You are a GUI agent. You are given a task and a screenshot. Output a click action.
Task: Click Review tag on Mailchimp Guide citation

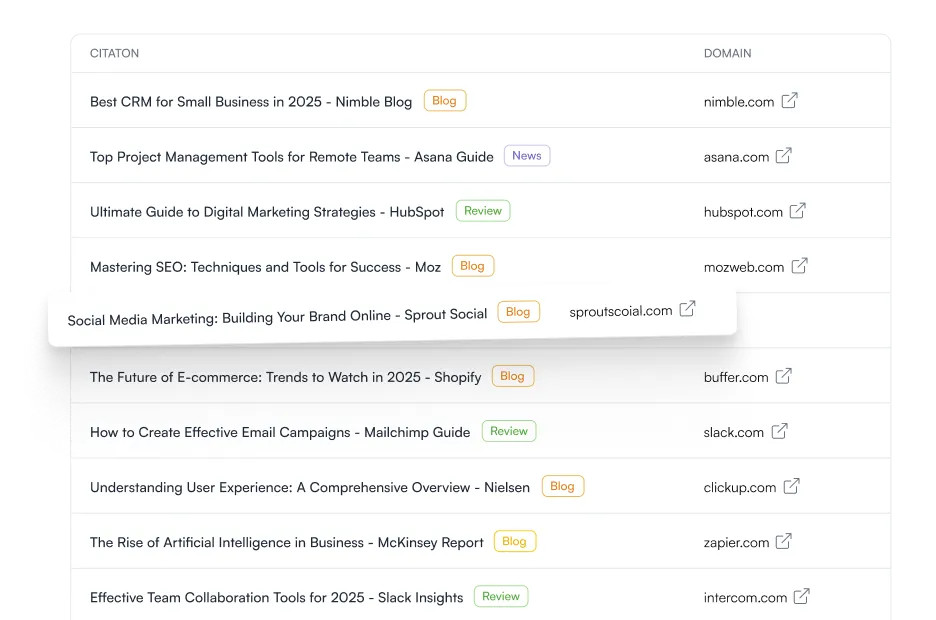click(x=509, y=431)
